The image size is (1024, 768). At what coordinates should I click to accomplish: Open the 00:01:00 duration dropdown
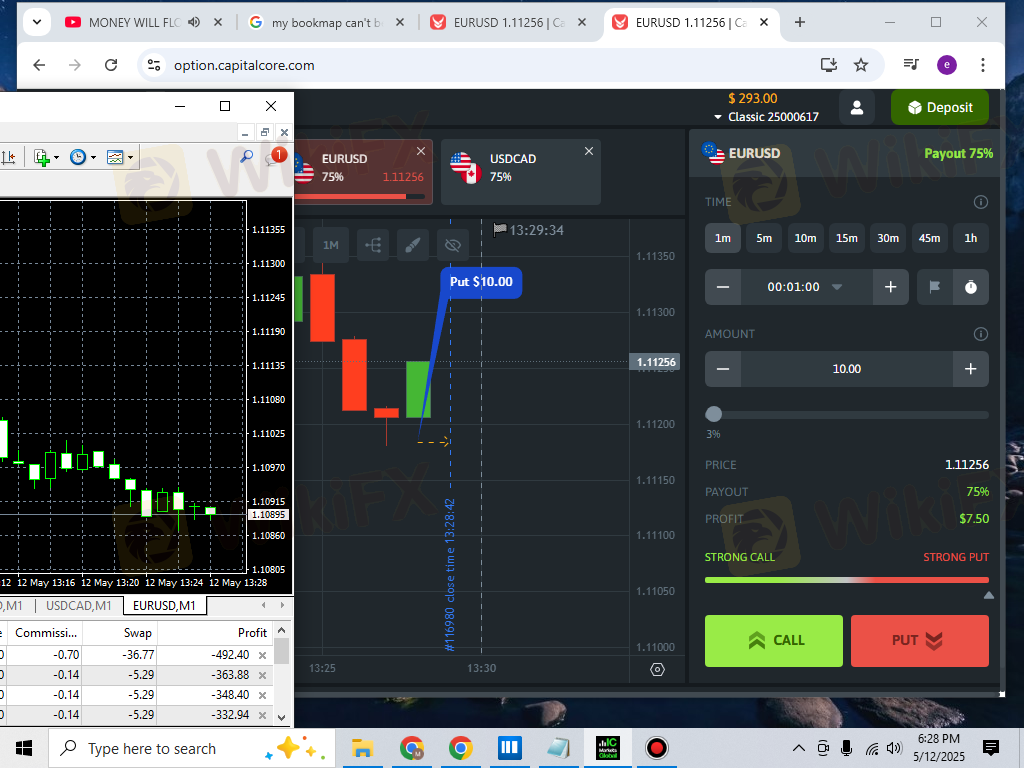(x=807, y=287)
